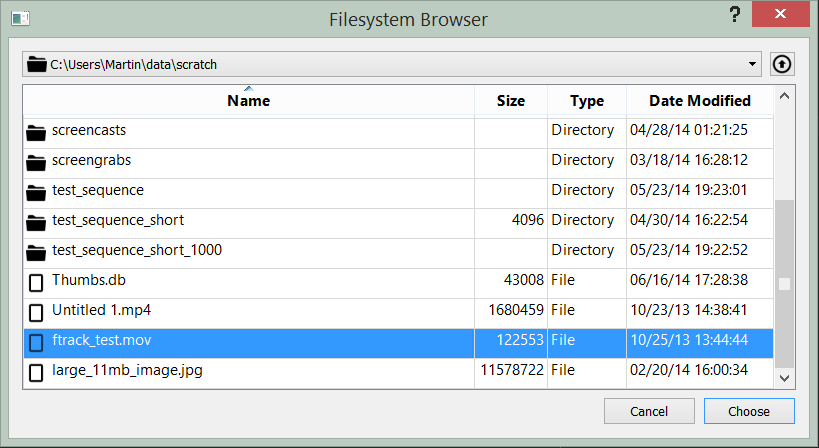Click the window application icon in title bar
819x448 pixels.
pos(20,19)
